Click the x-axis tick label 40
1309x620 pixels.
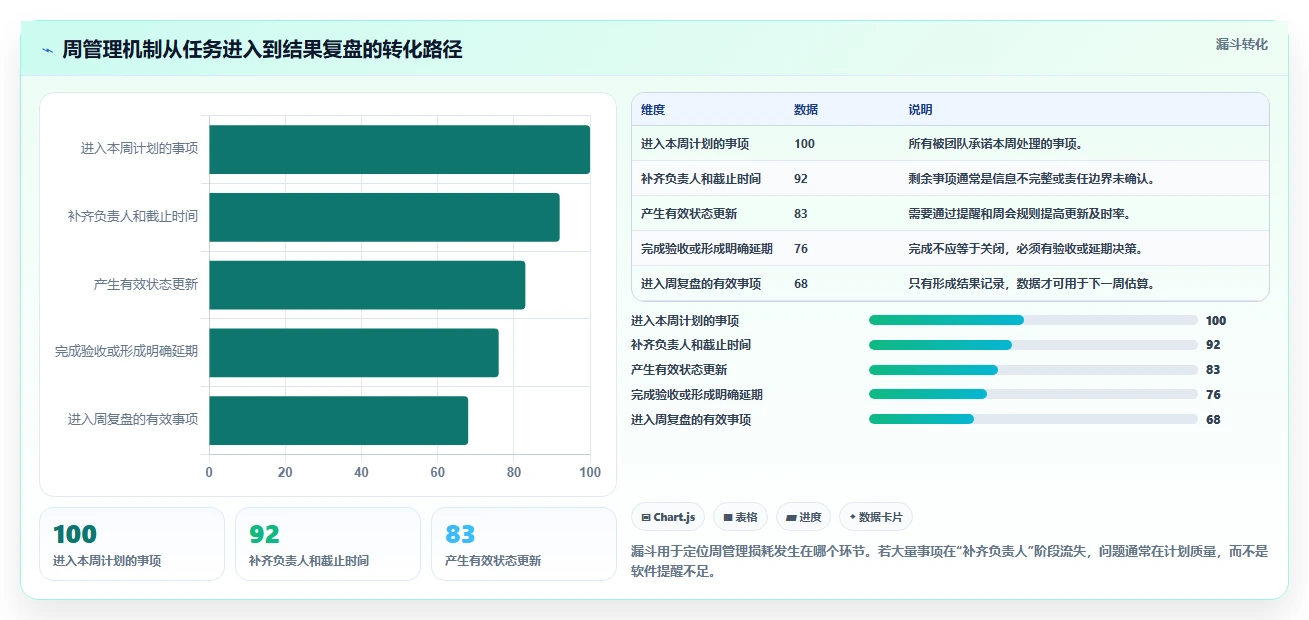(361, 472)
